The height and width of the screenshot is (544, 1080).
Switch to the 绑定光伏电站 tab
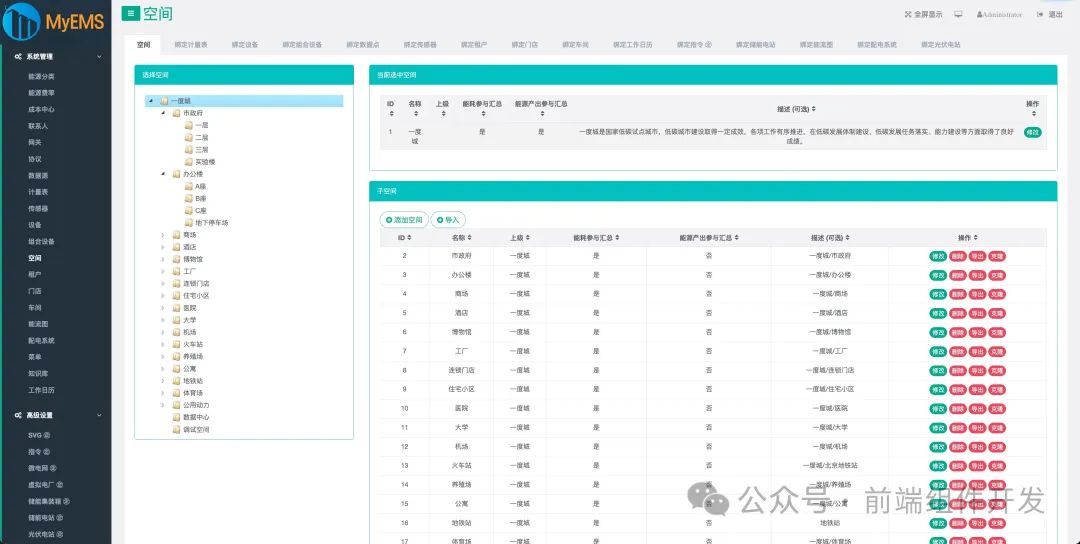click(940, 45)
